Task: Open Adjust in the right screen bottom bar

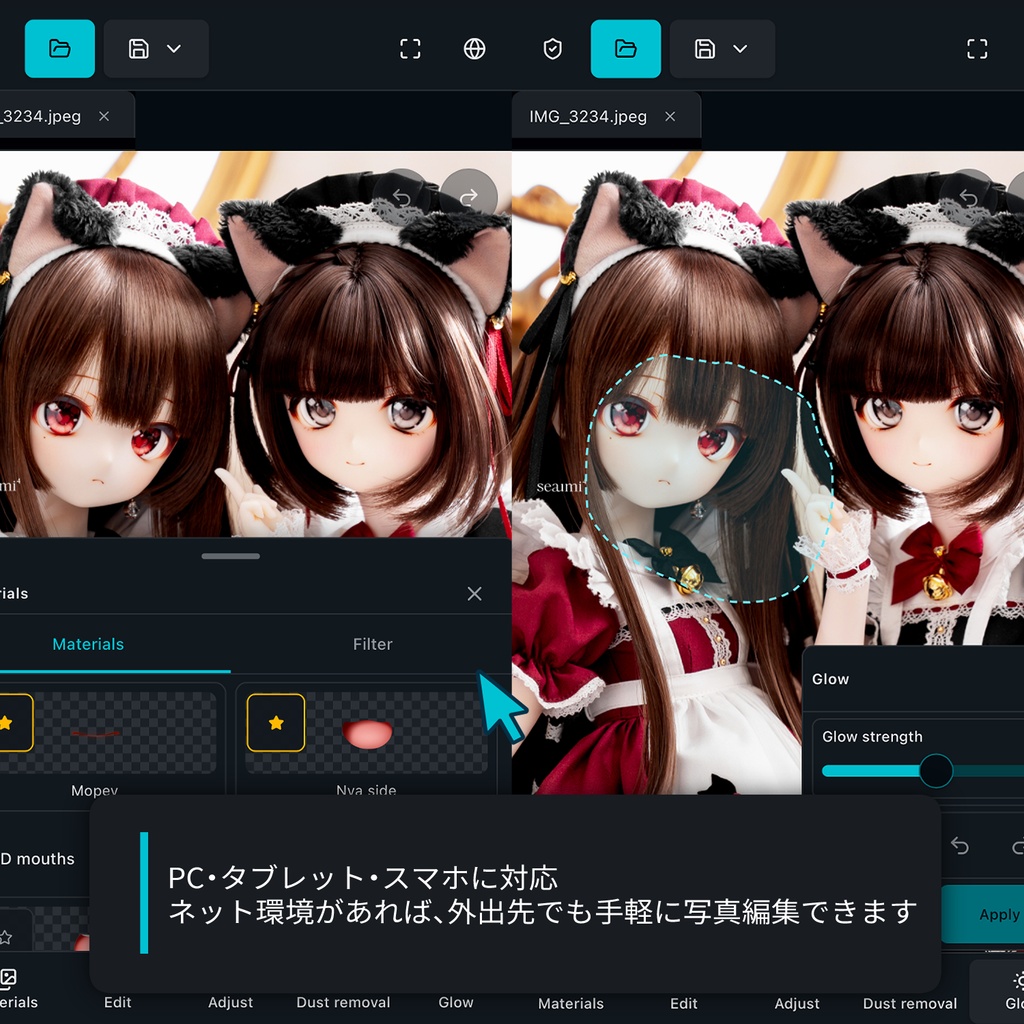Action: (x=797, y=1003)
